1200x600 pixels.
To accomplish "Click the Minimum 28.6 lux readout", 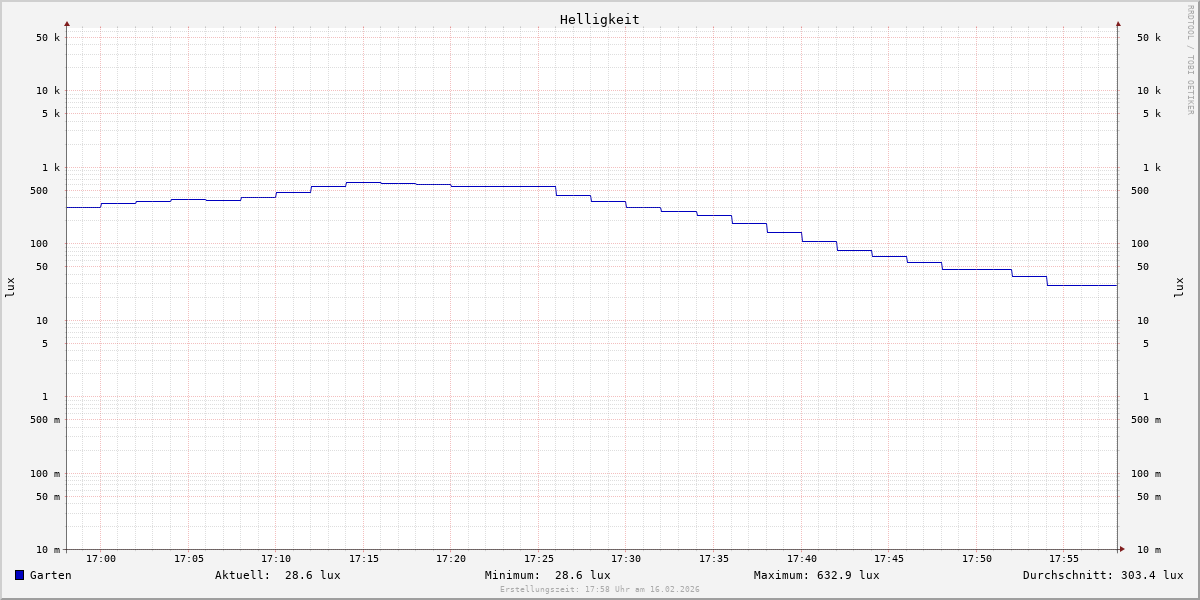I will 547,575.
